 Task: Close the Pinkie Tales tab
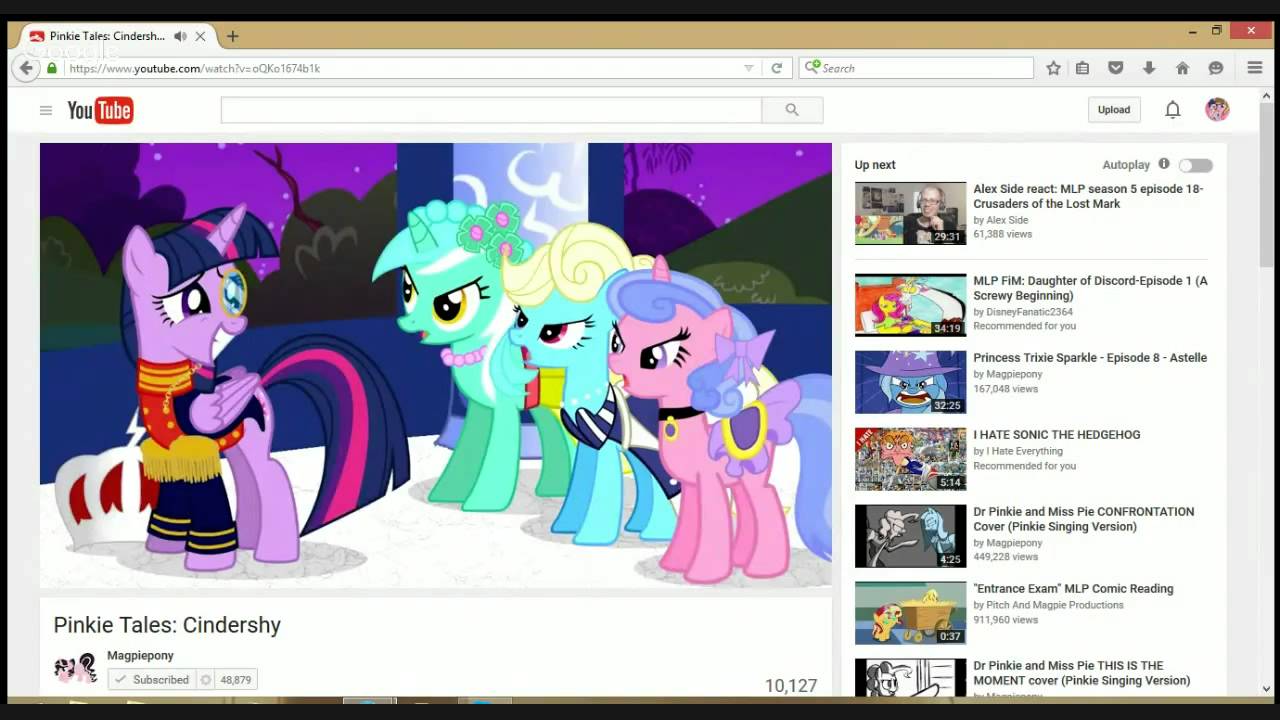pos(200,36)
